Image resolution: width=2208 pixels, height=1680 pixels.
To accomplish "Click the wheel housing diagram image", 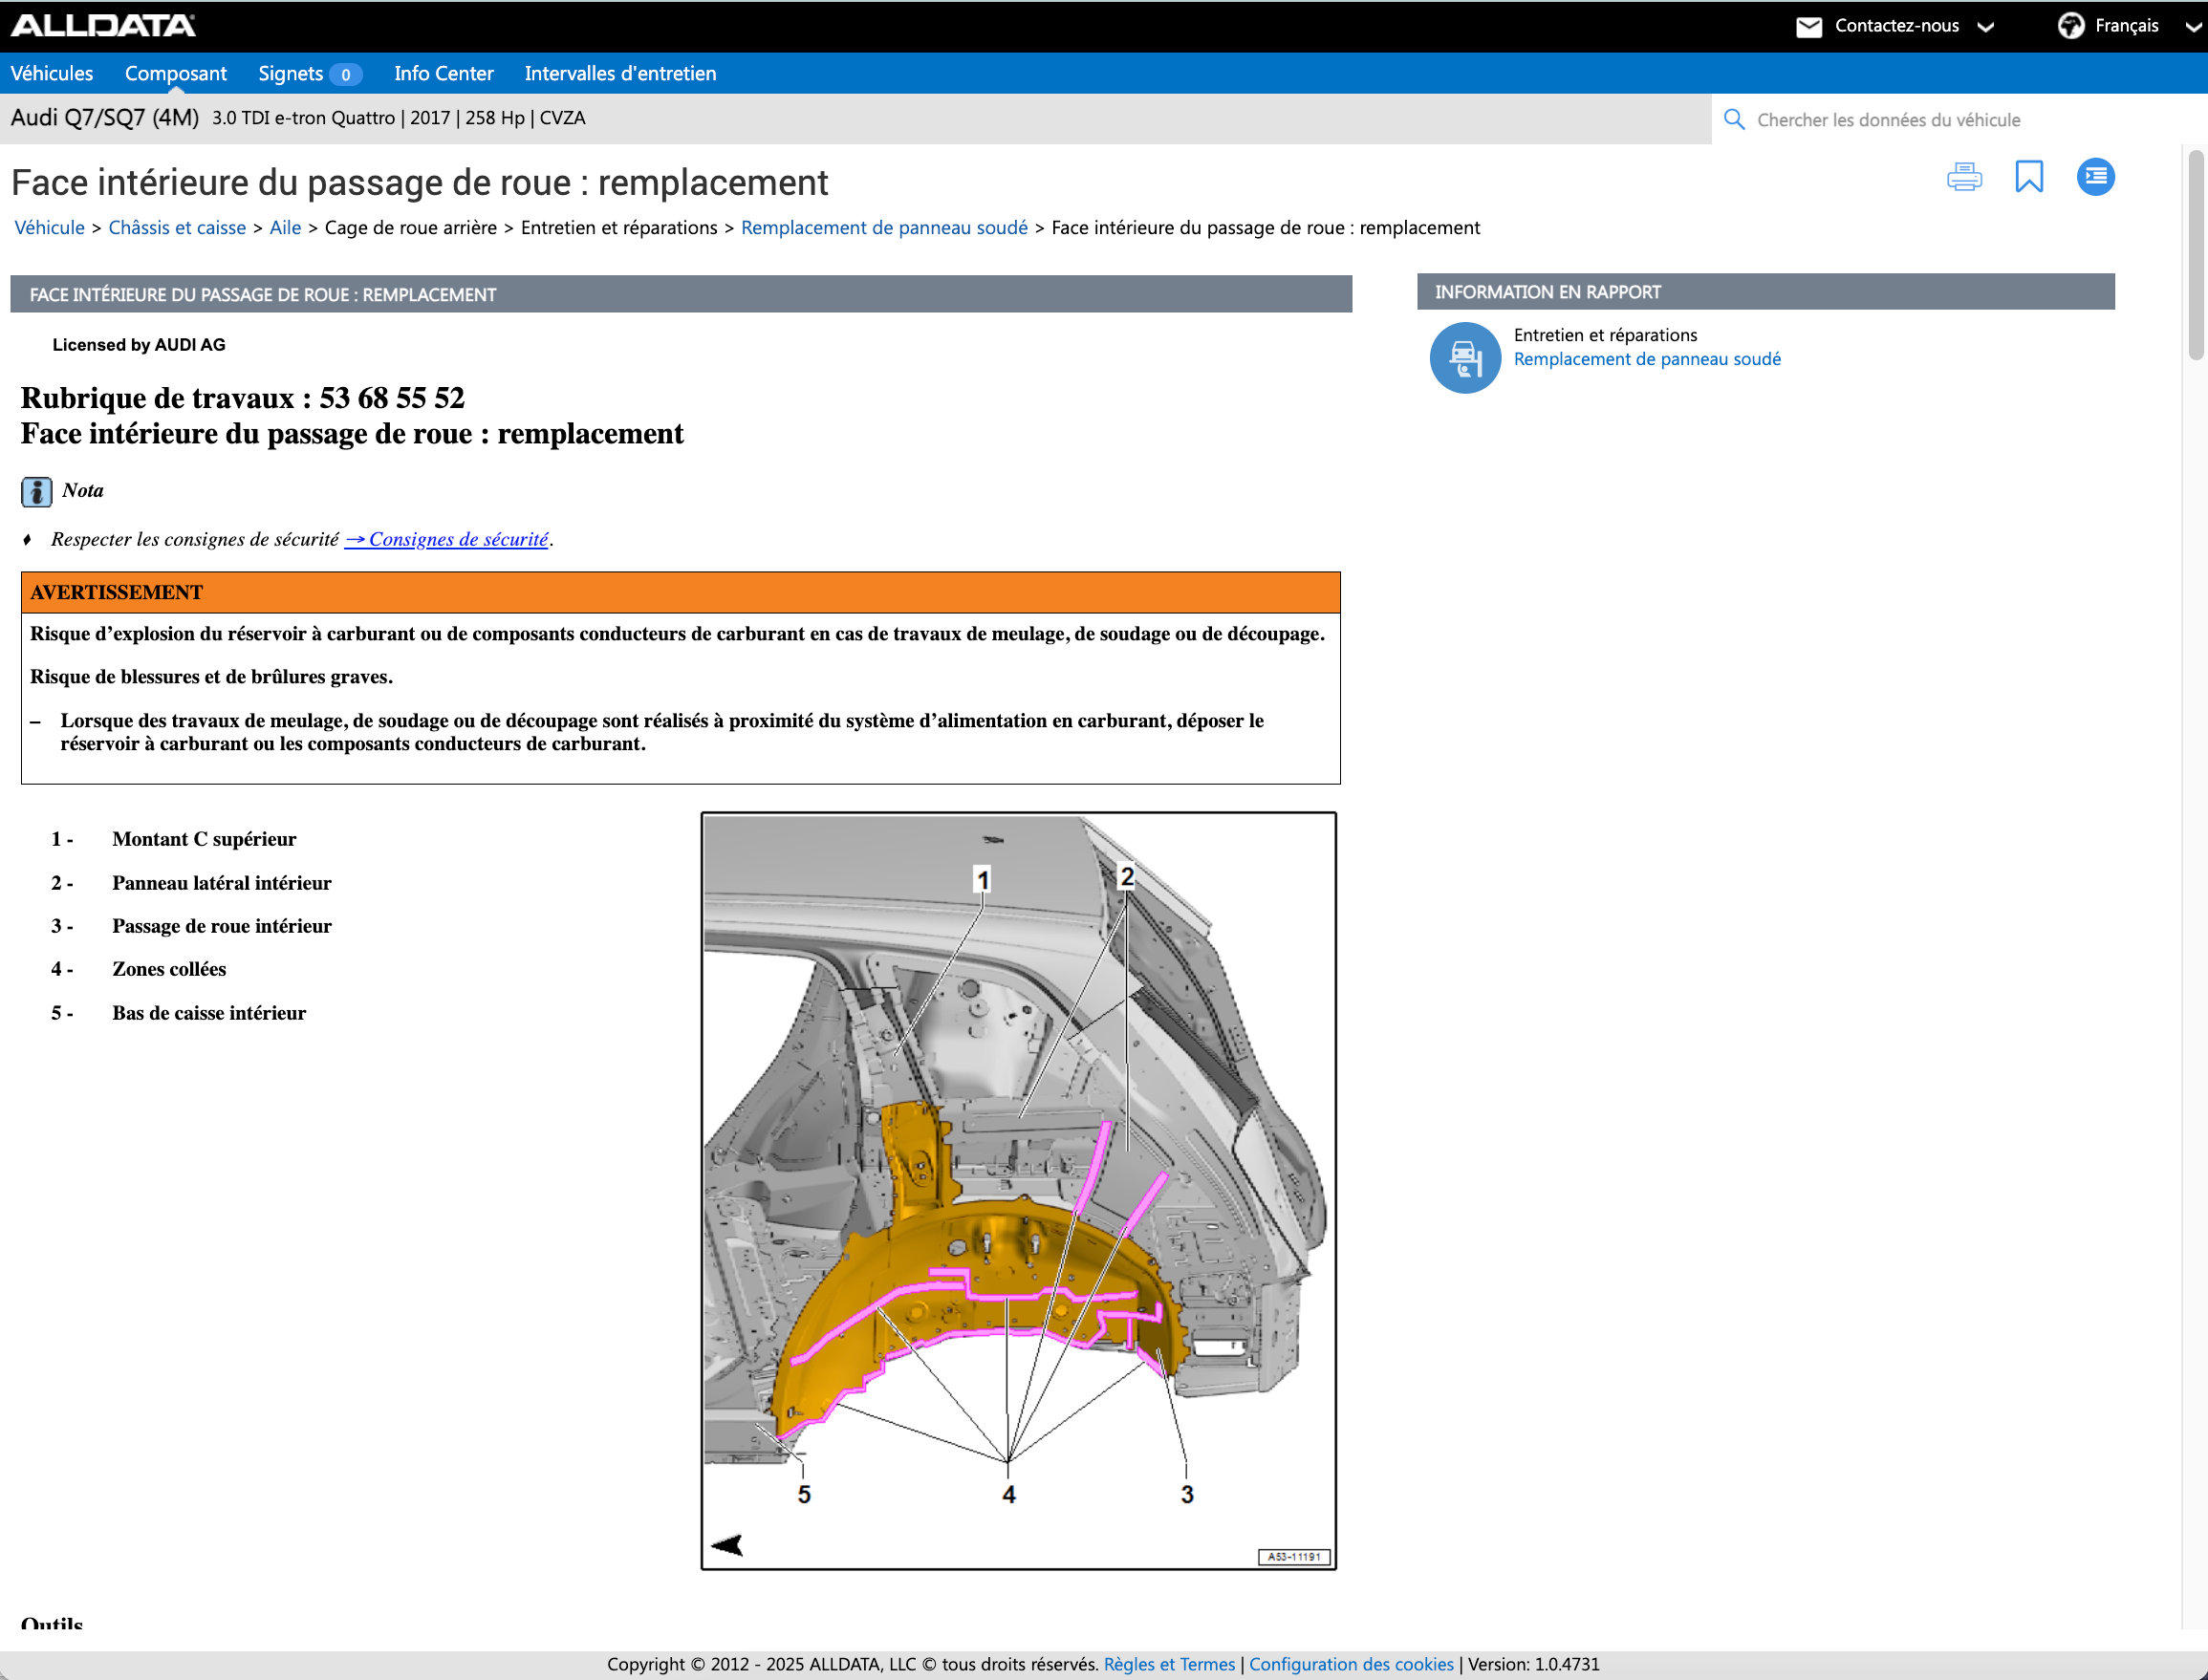I will tap(1018, 1190).
